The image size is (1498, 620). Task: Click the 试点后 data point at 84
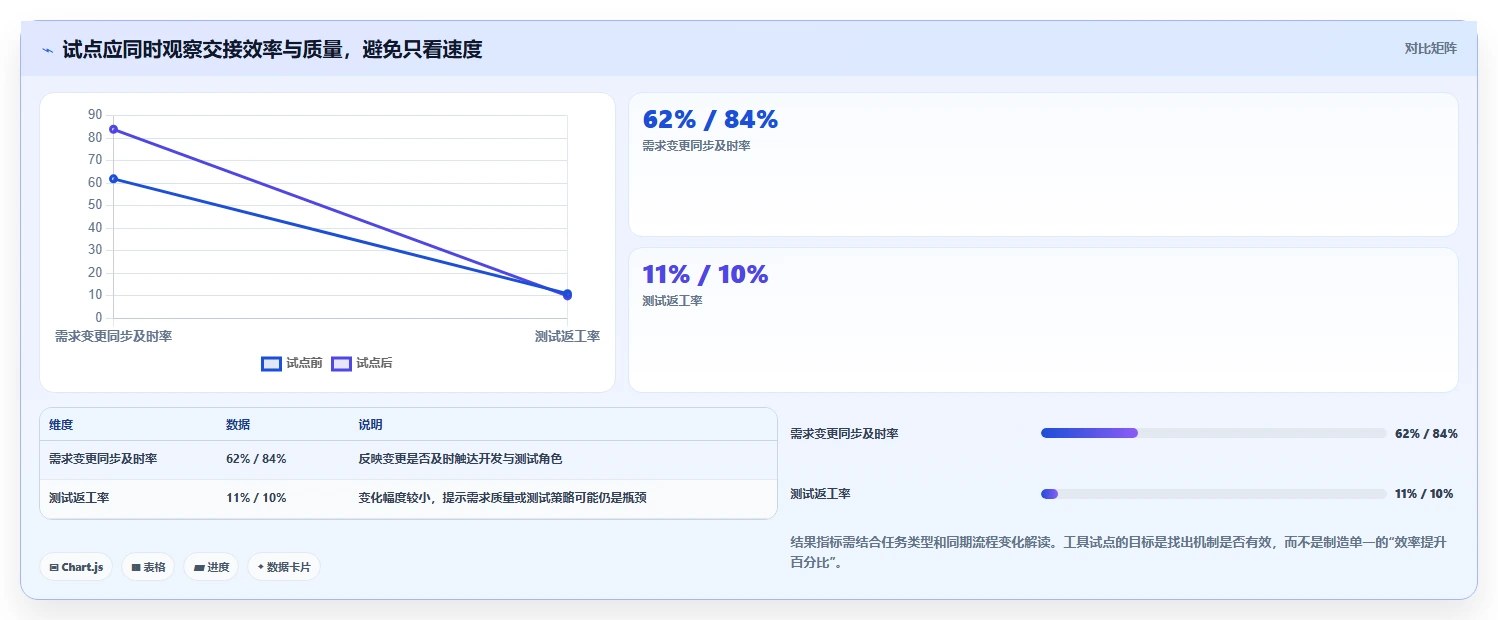(x=113, y=129)
